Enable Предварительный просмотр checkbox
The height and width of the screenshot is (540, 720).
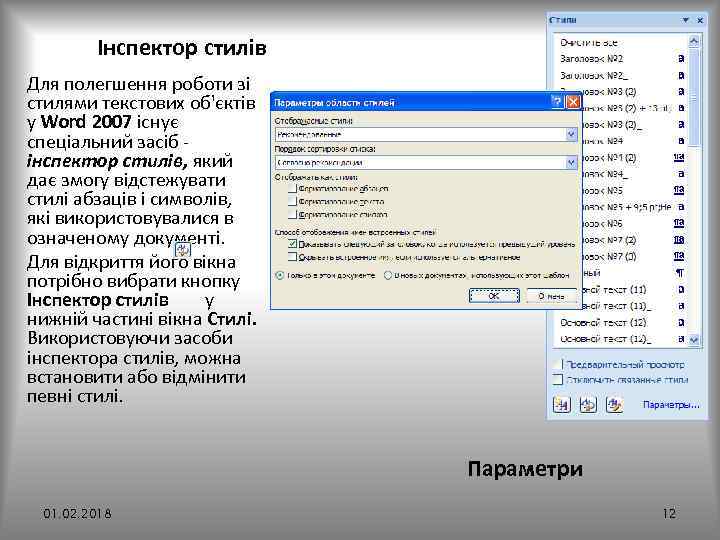click(x=557, y=364)
